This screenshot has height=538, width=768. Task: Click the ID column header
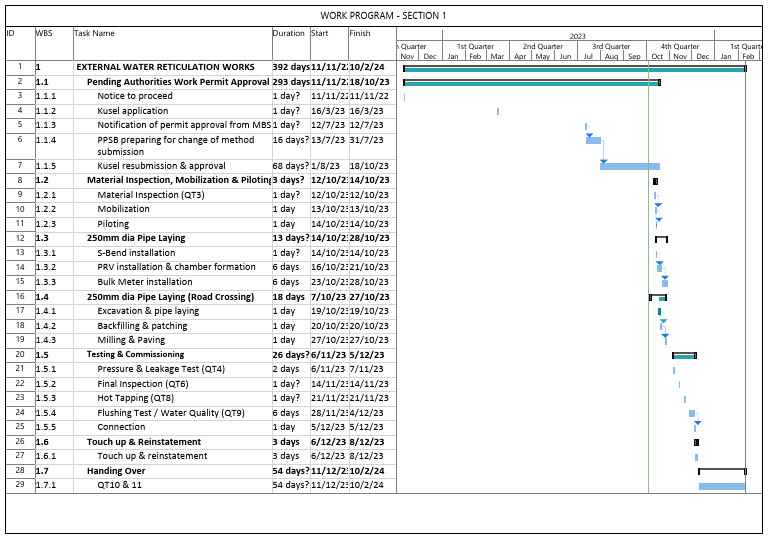click(10, 33)
